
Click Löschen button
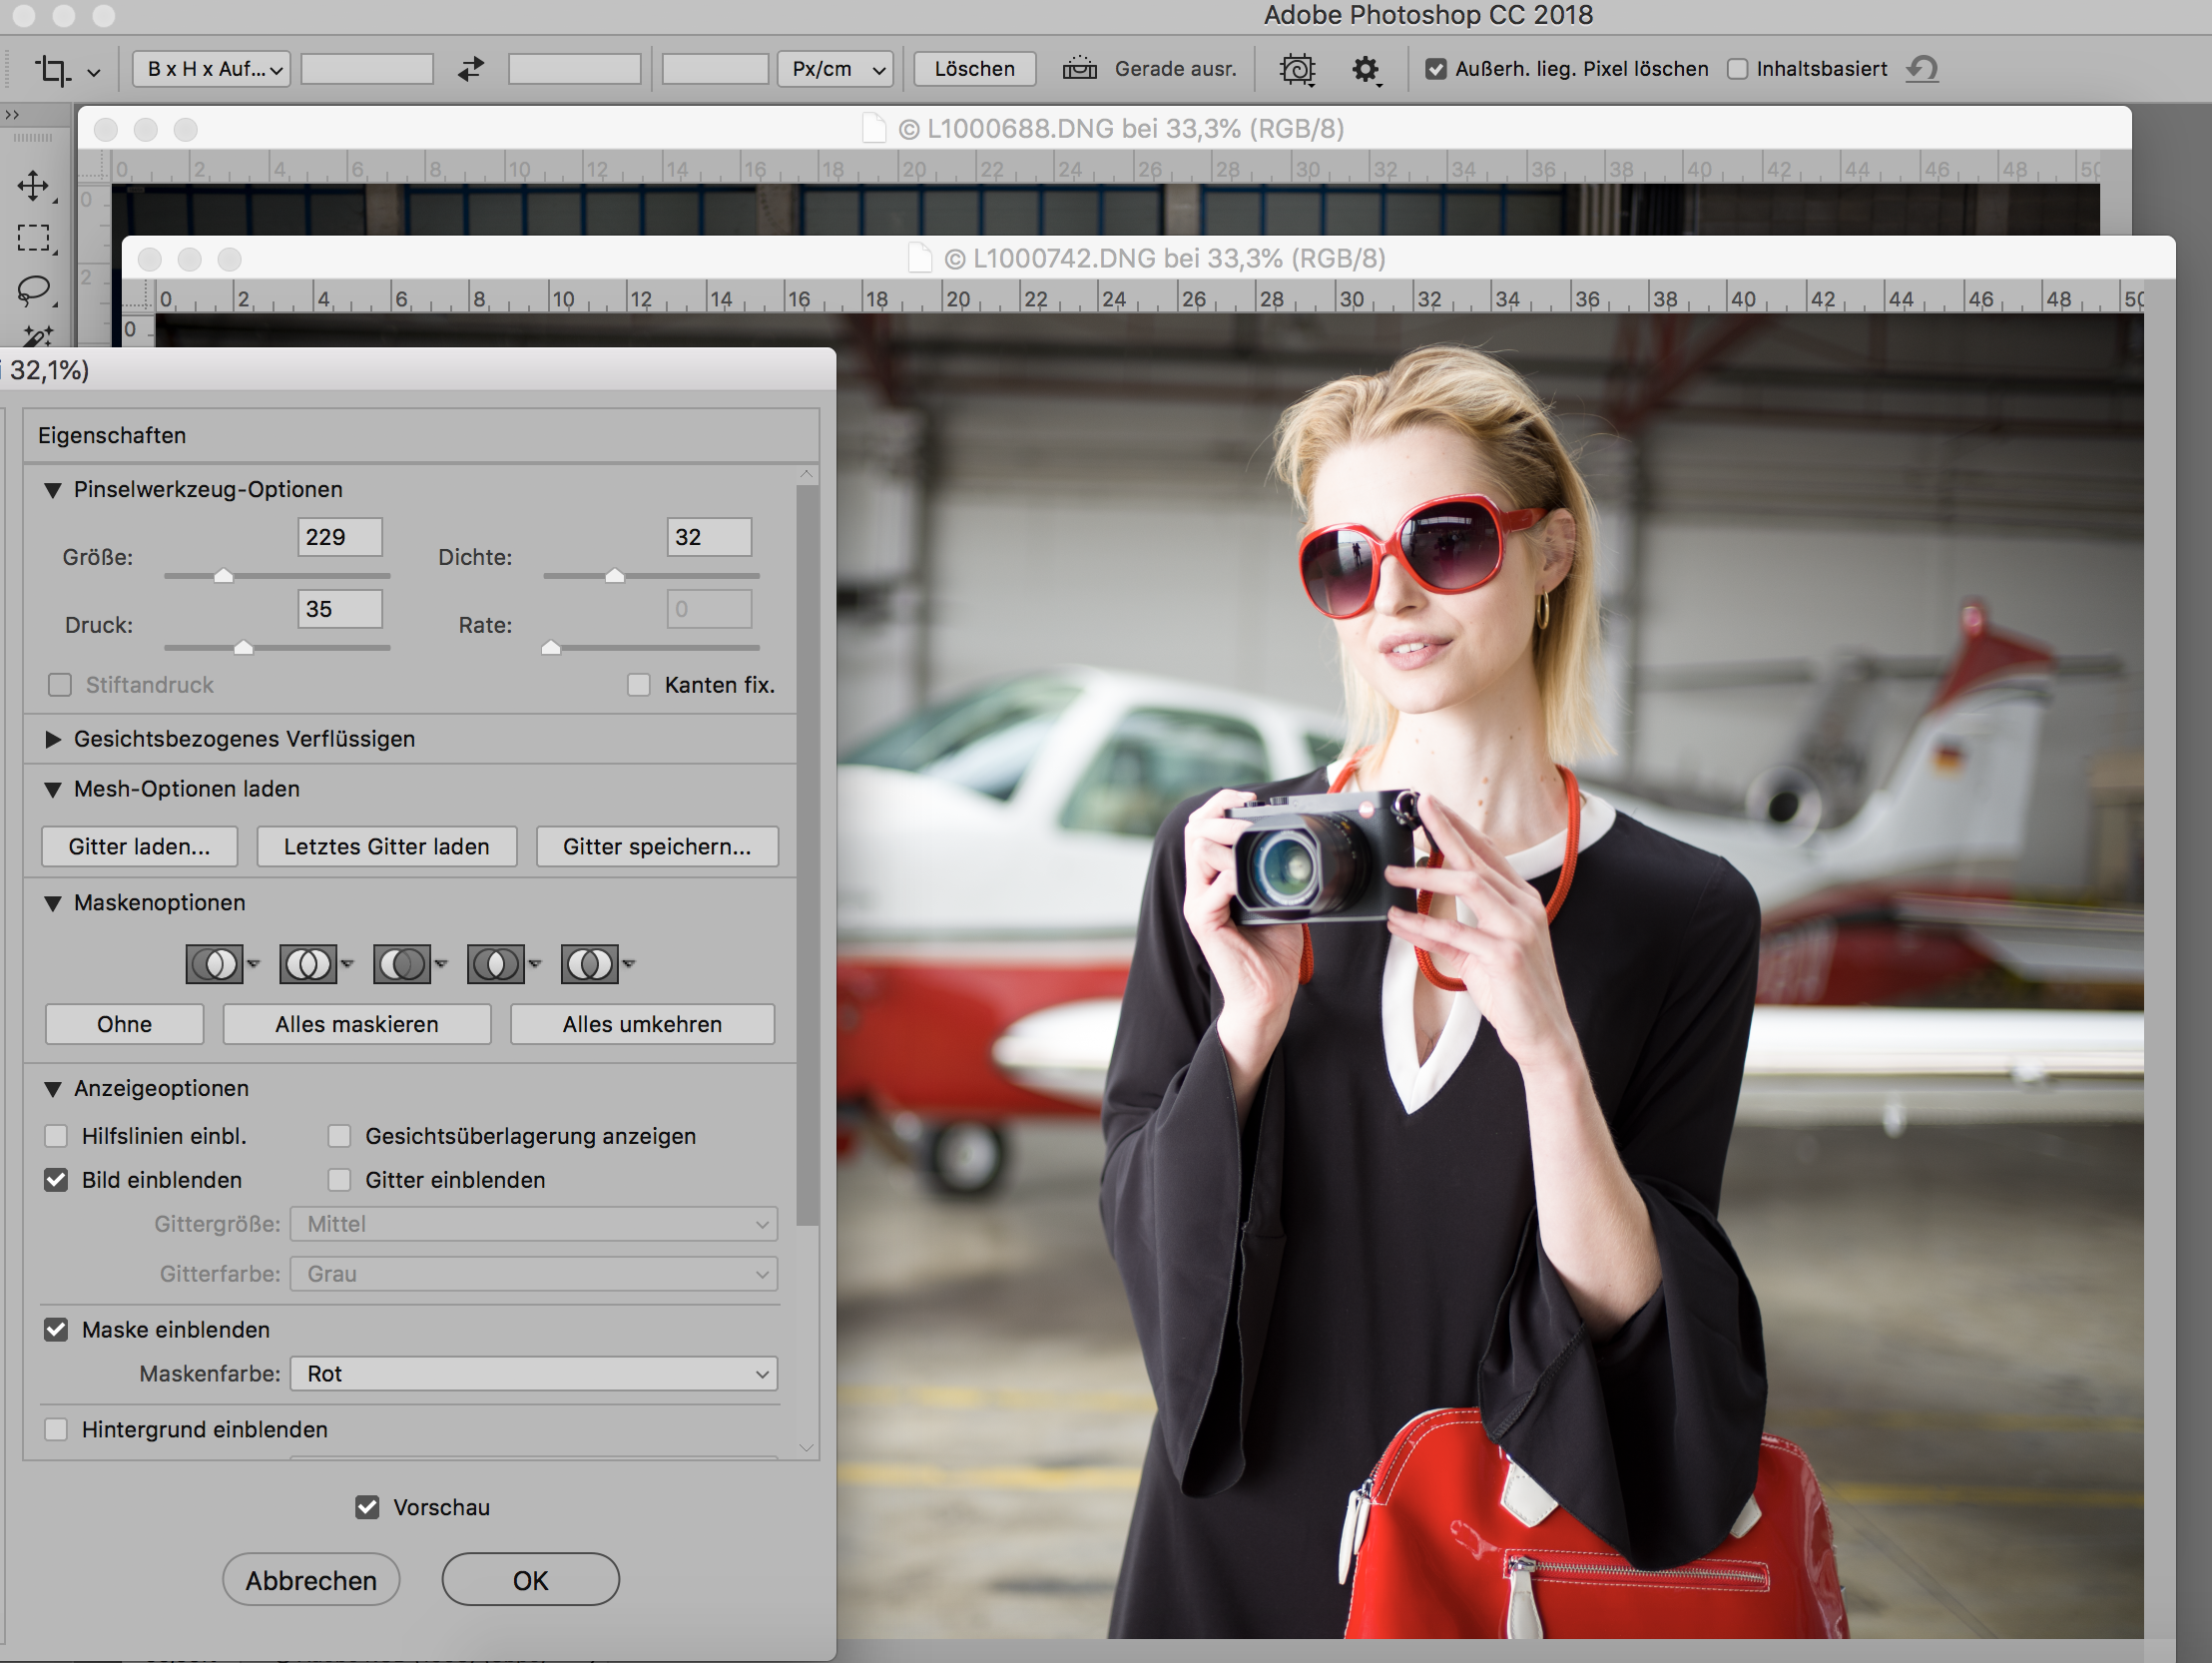pyautogui.click(x=975, y=69)
